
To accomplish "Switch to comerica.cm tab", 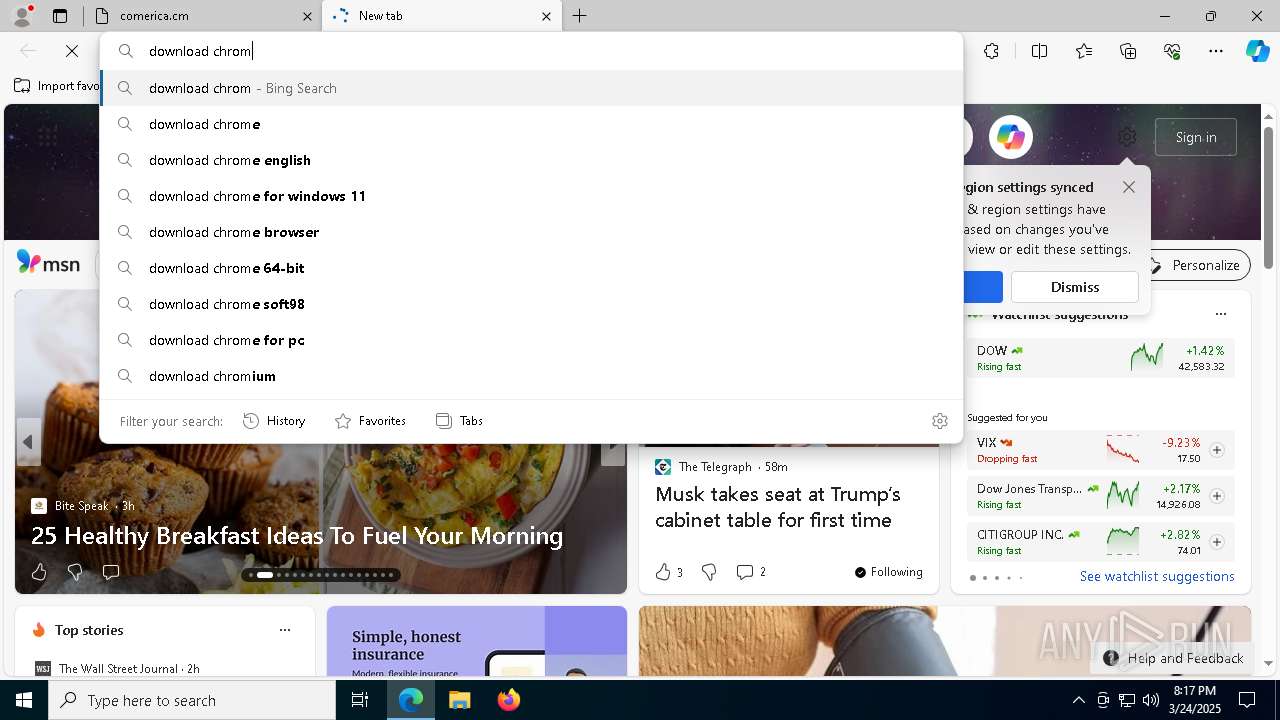I will point(200,16).
